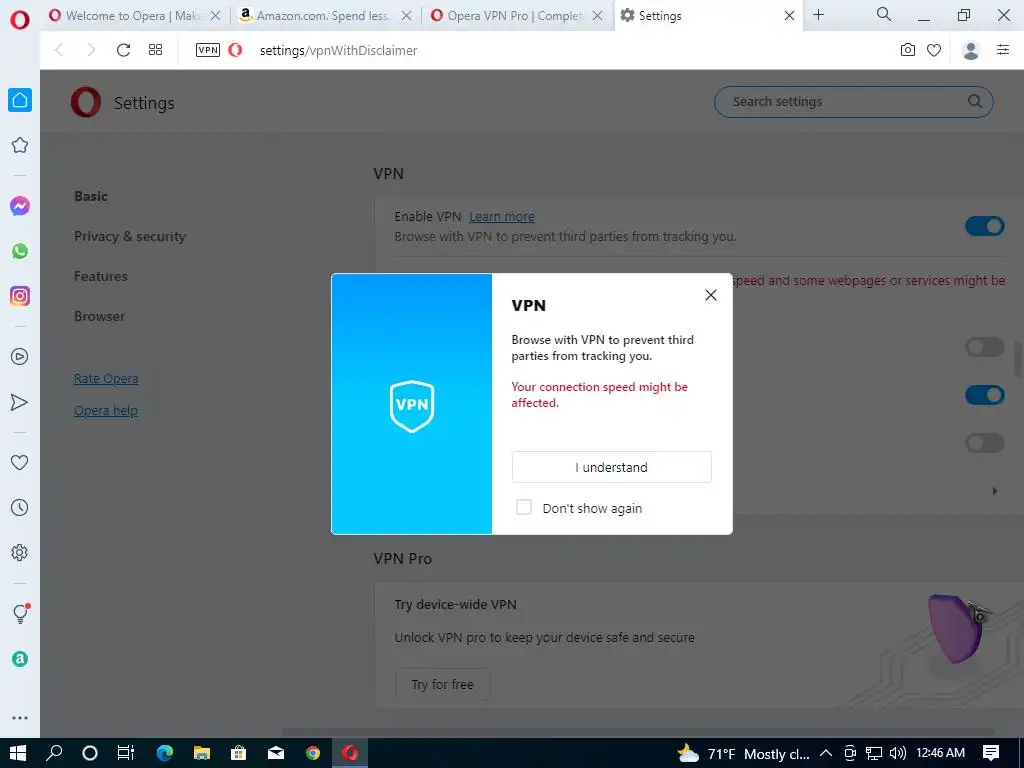Take a snapshot with camera icon

(908, 50)
